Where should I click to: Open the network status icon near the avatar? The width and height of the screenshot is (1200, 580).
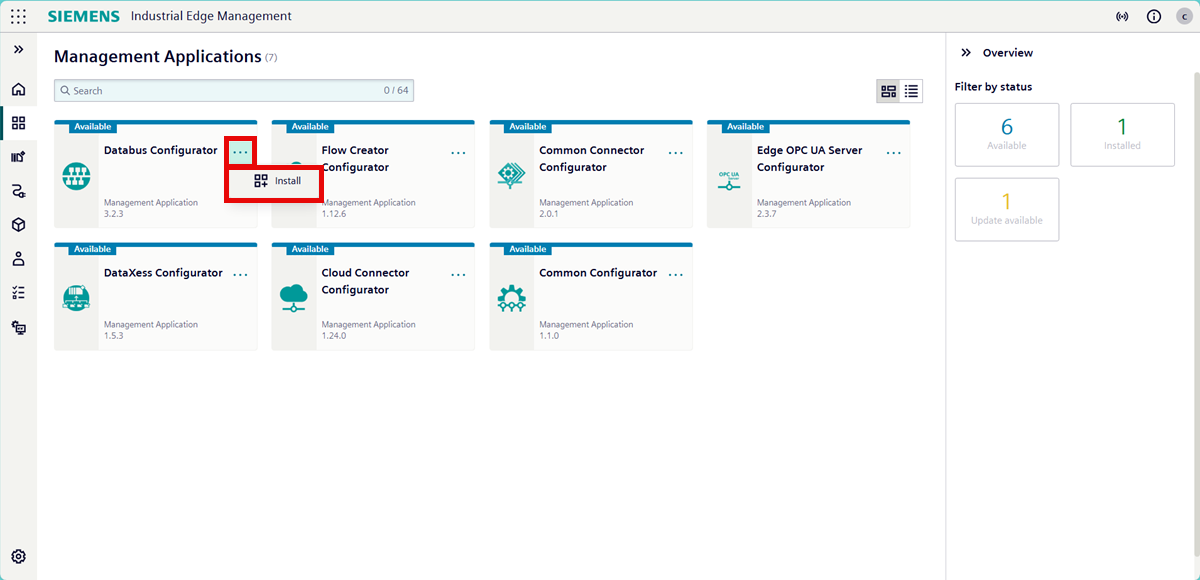1122,16
